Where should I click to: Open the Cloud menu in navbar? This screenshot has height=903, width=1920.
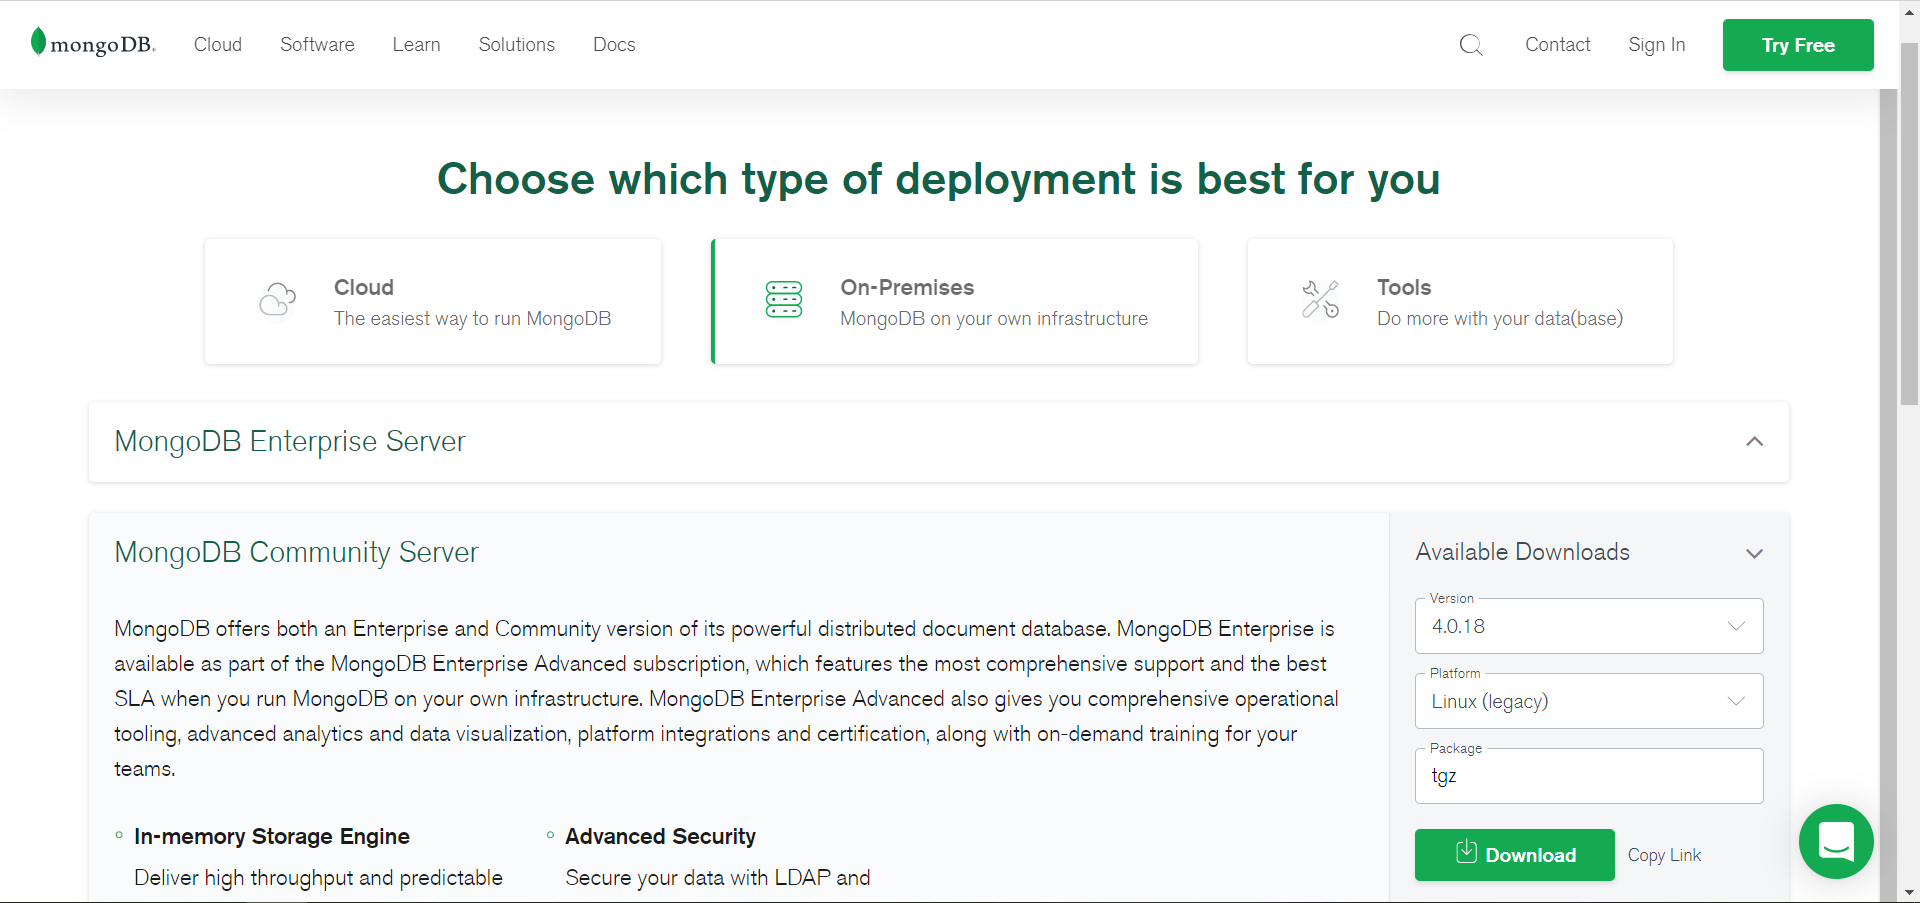pyautogui.click(x=218, y=45)
